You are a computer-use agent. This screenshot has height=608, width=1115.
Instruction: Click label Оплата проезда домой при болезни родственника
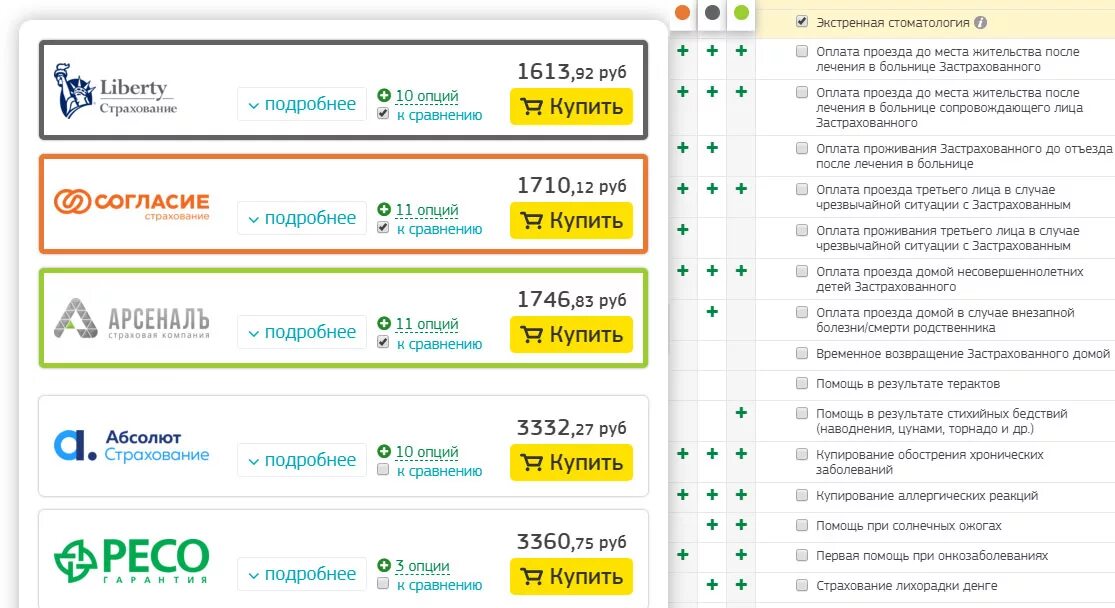pos(945,320)
